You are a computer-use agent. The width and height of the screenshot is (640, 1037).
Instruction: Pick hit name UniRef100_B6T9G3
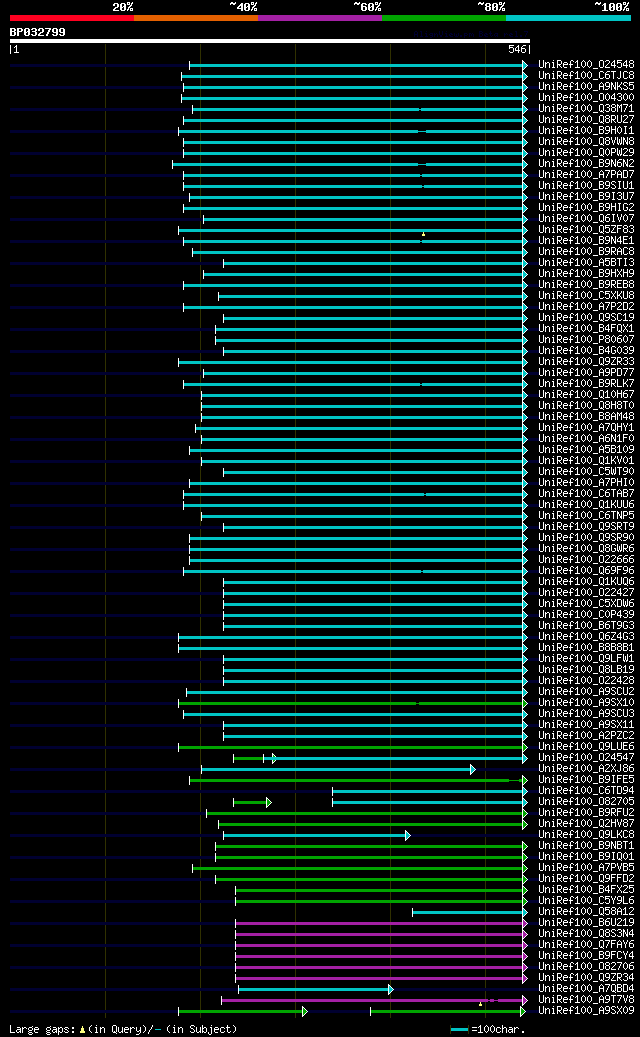point(586,625)
